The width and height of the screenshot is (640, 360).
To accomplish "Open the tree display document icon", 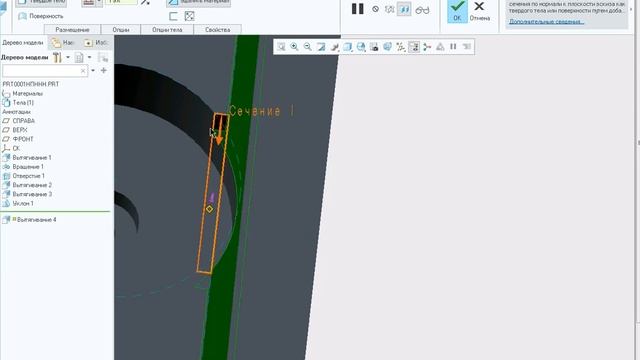I will pos(79,58).
